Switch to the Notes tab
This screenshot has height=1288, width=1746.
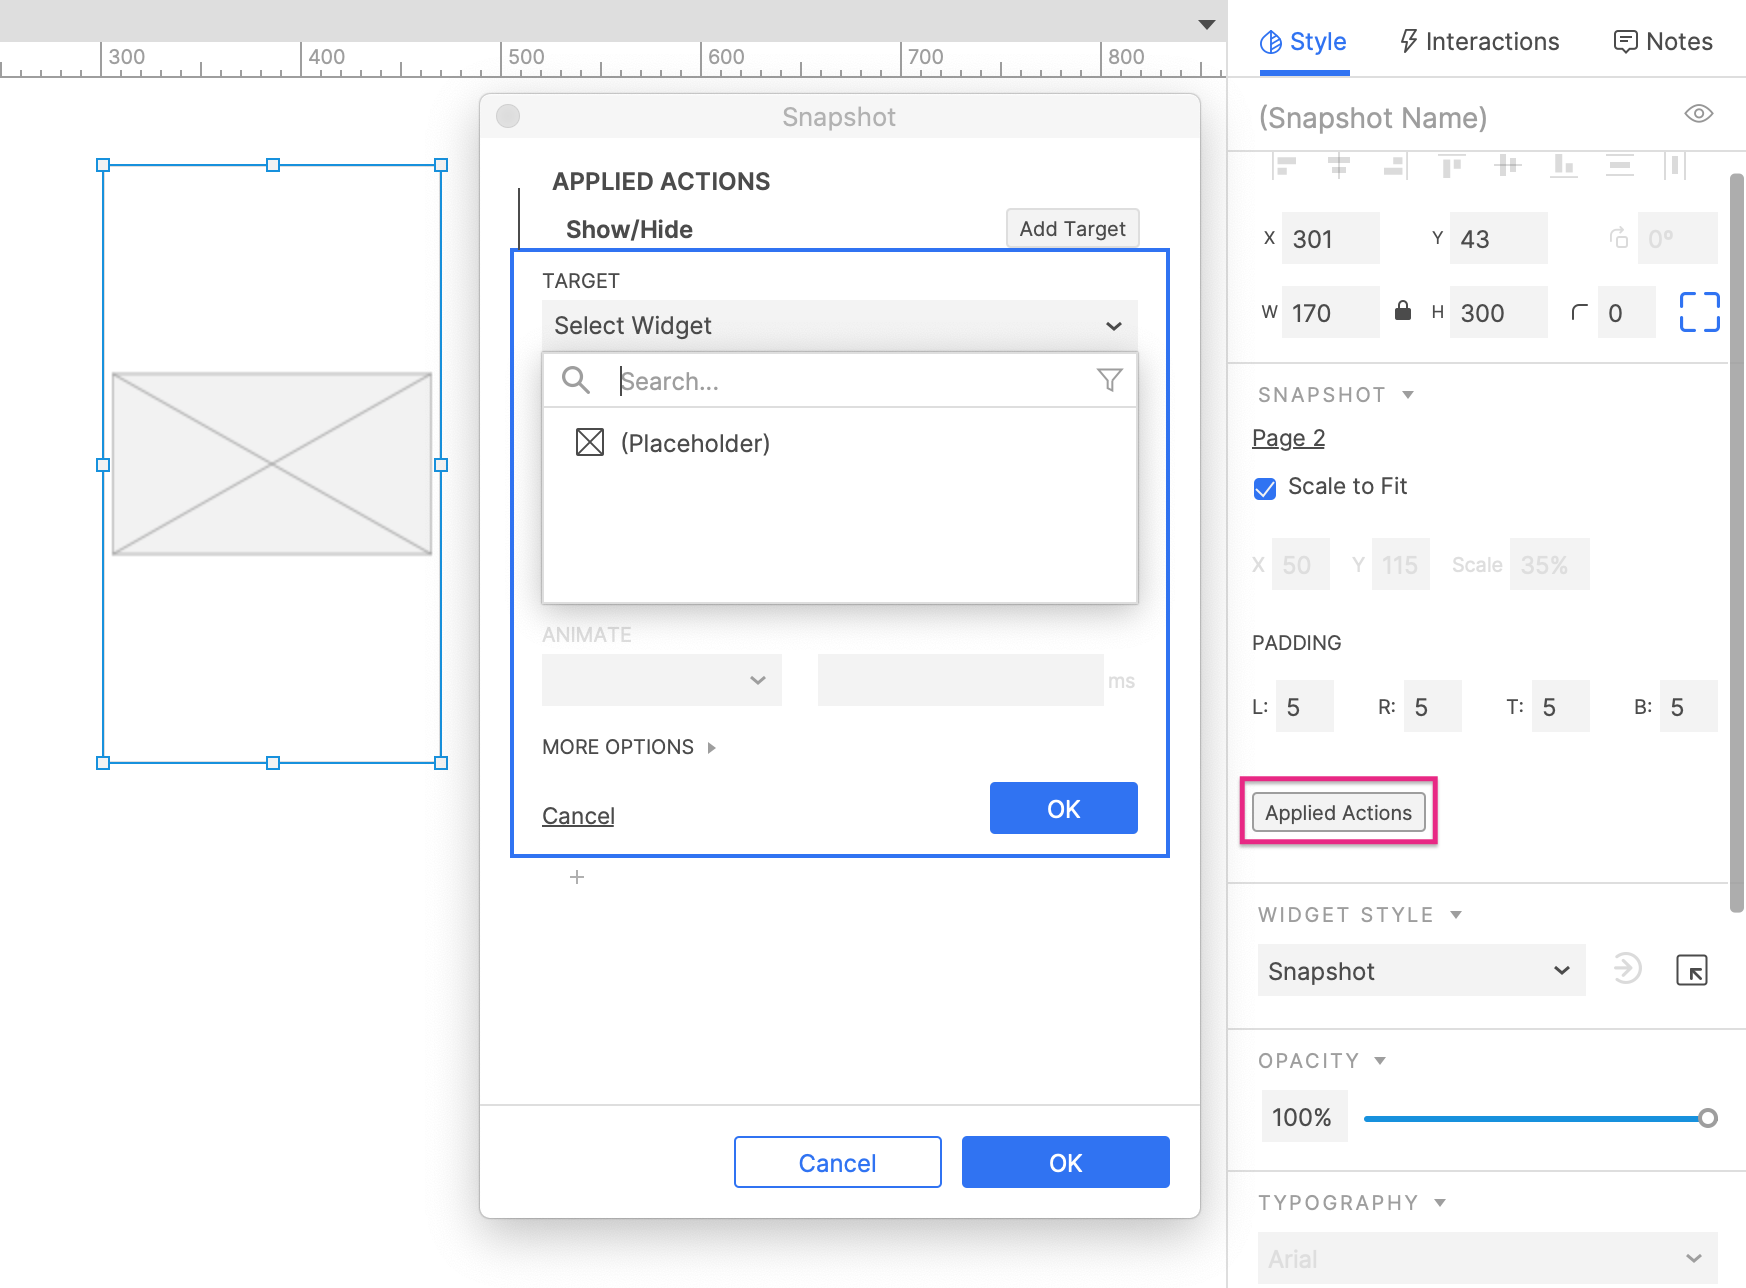(x=1661, y=41)
